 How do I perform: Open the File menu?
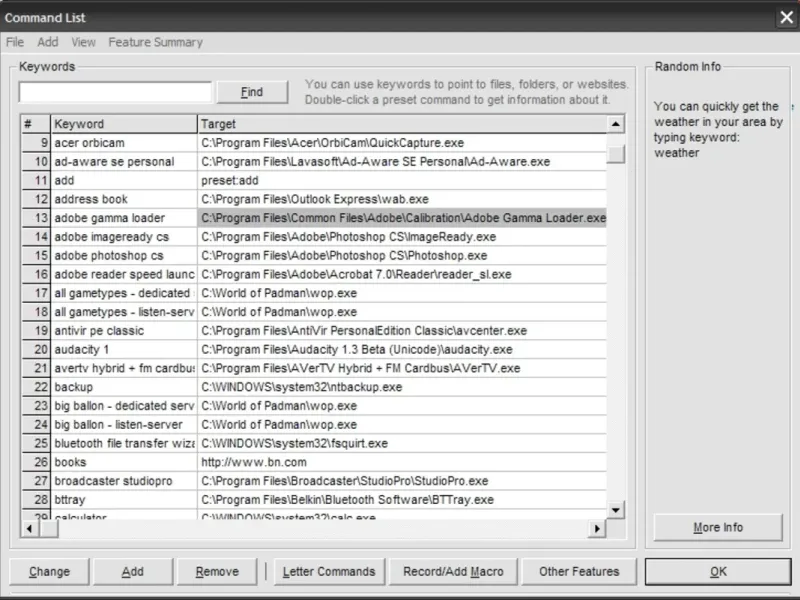(15, 42)
